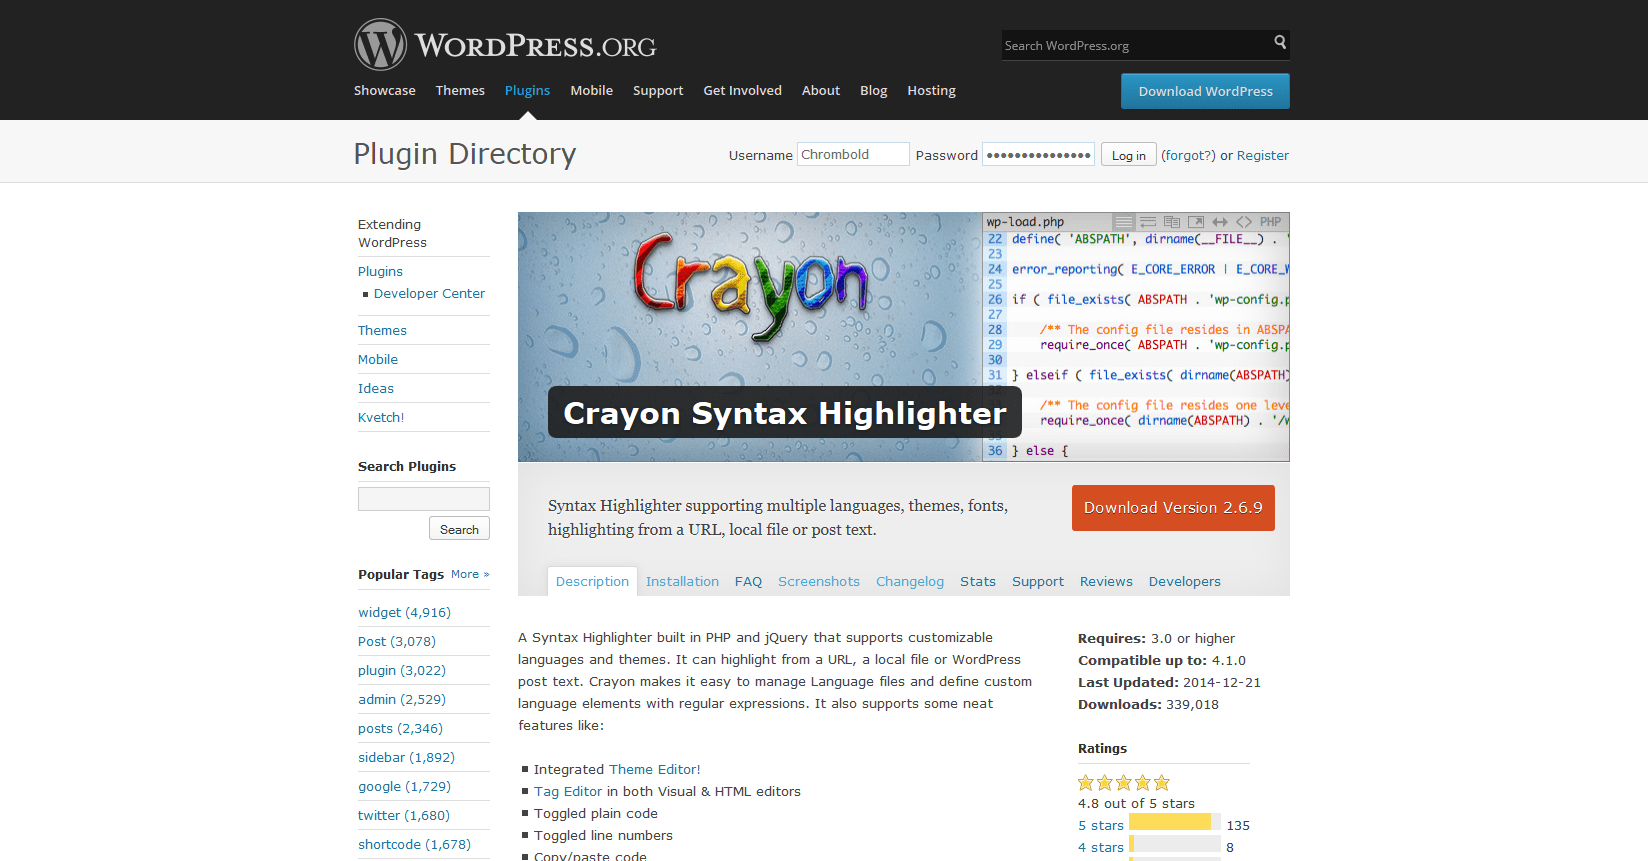Show the Developers tab
This screenshot has height=861, width=1648.
pyautogui.click(x=1185, y=582)
